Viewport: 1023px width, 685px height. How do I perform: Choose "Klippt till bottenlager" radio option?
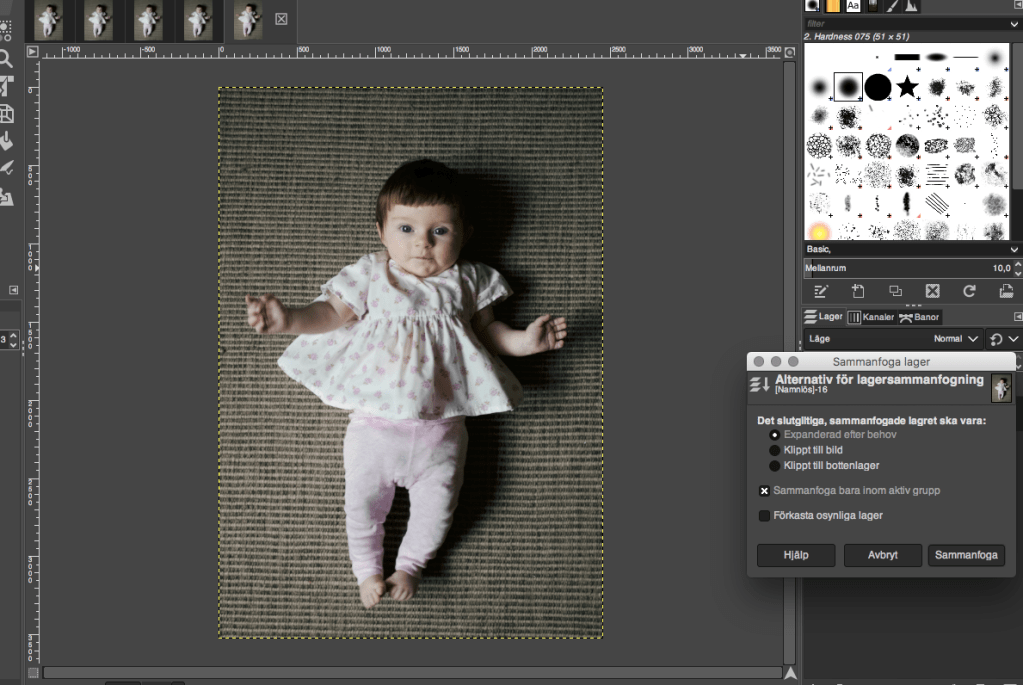click(775, 466)
